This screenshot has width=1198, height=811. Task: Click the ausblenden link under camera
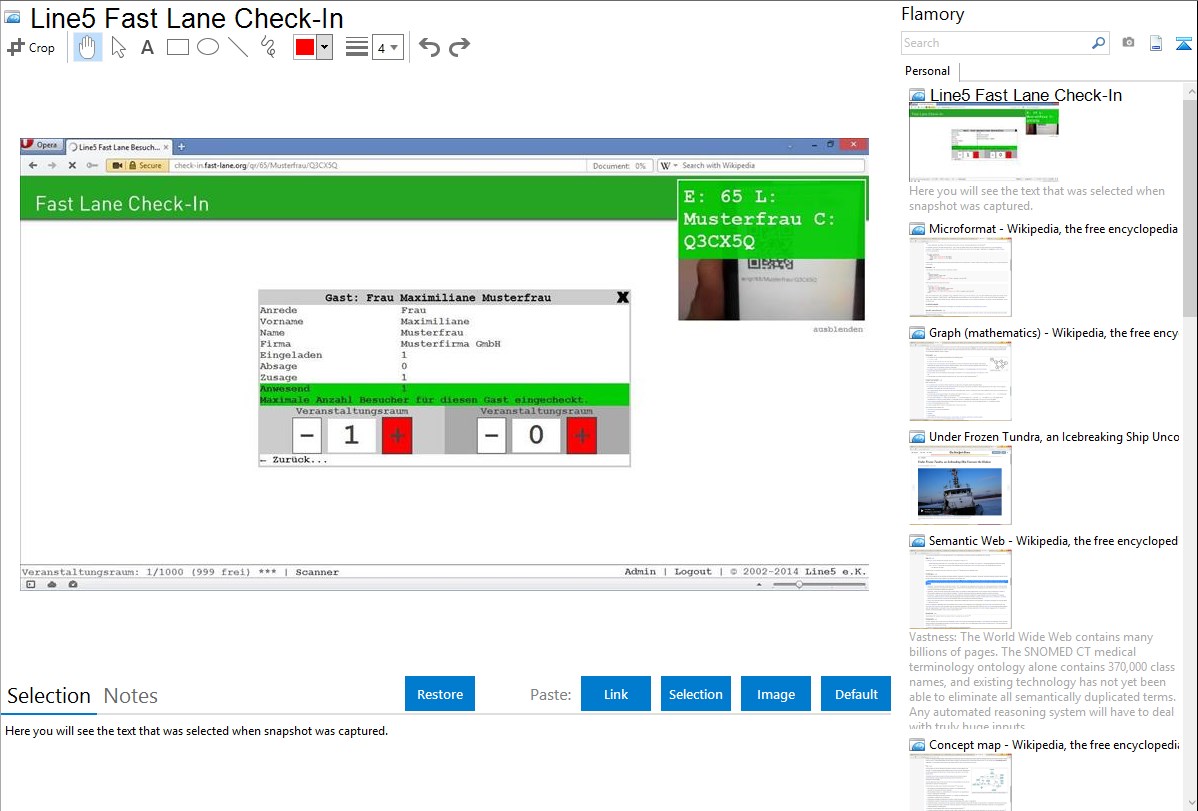(837, 329)
